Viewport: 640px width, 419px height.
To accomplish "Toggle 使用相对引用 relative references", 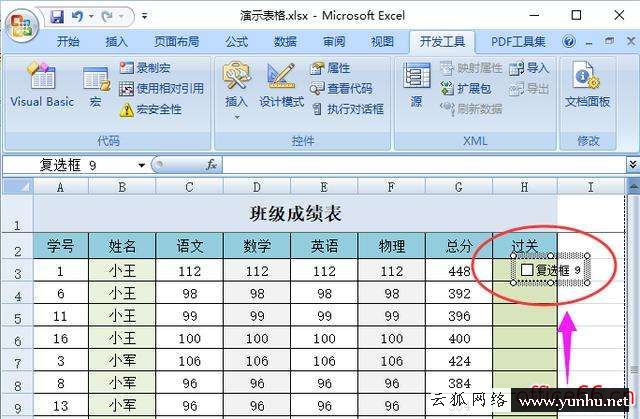I will point(161,89).
